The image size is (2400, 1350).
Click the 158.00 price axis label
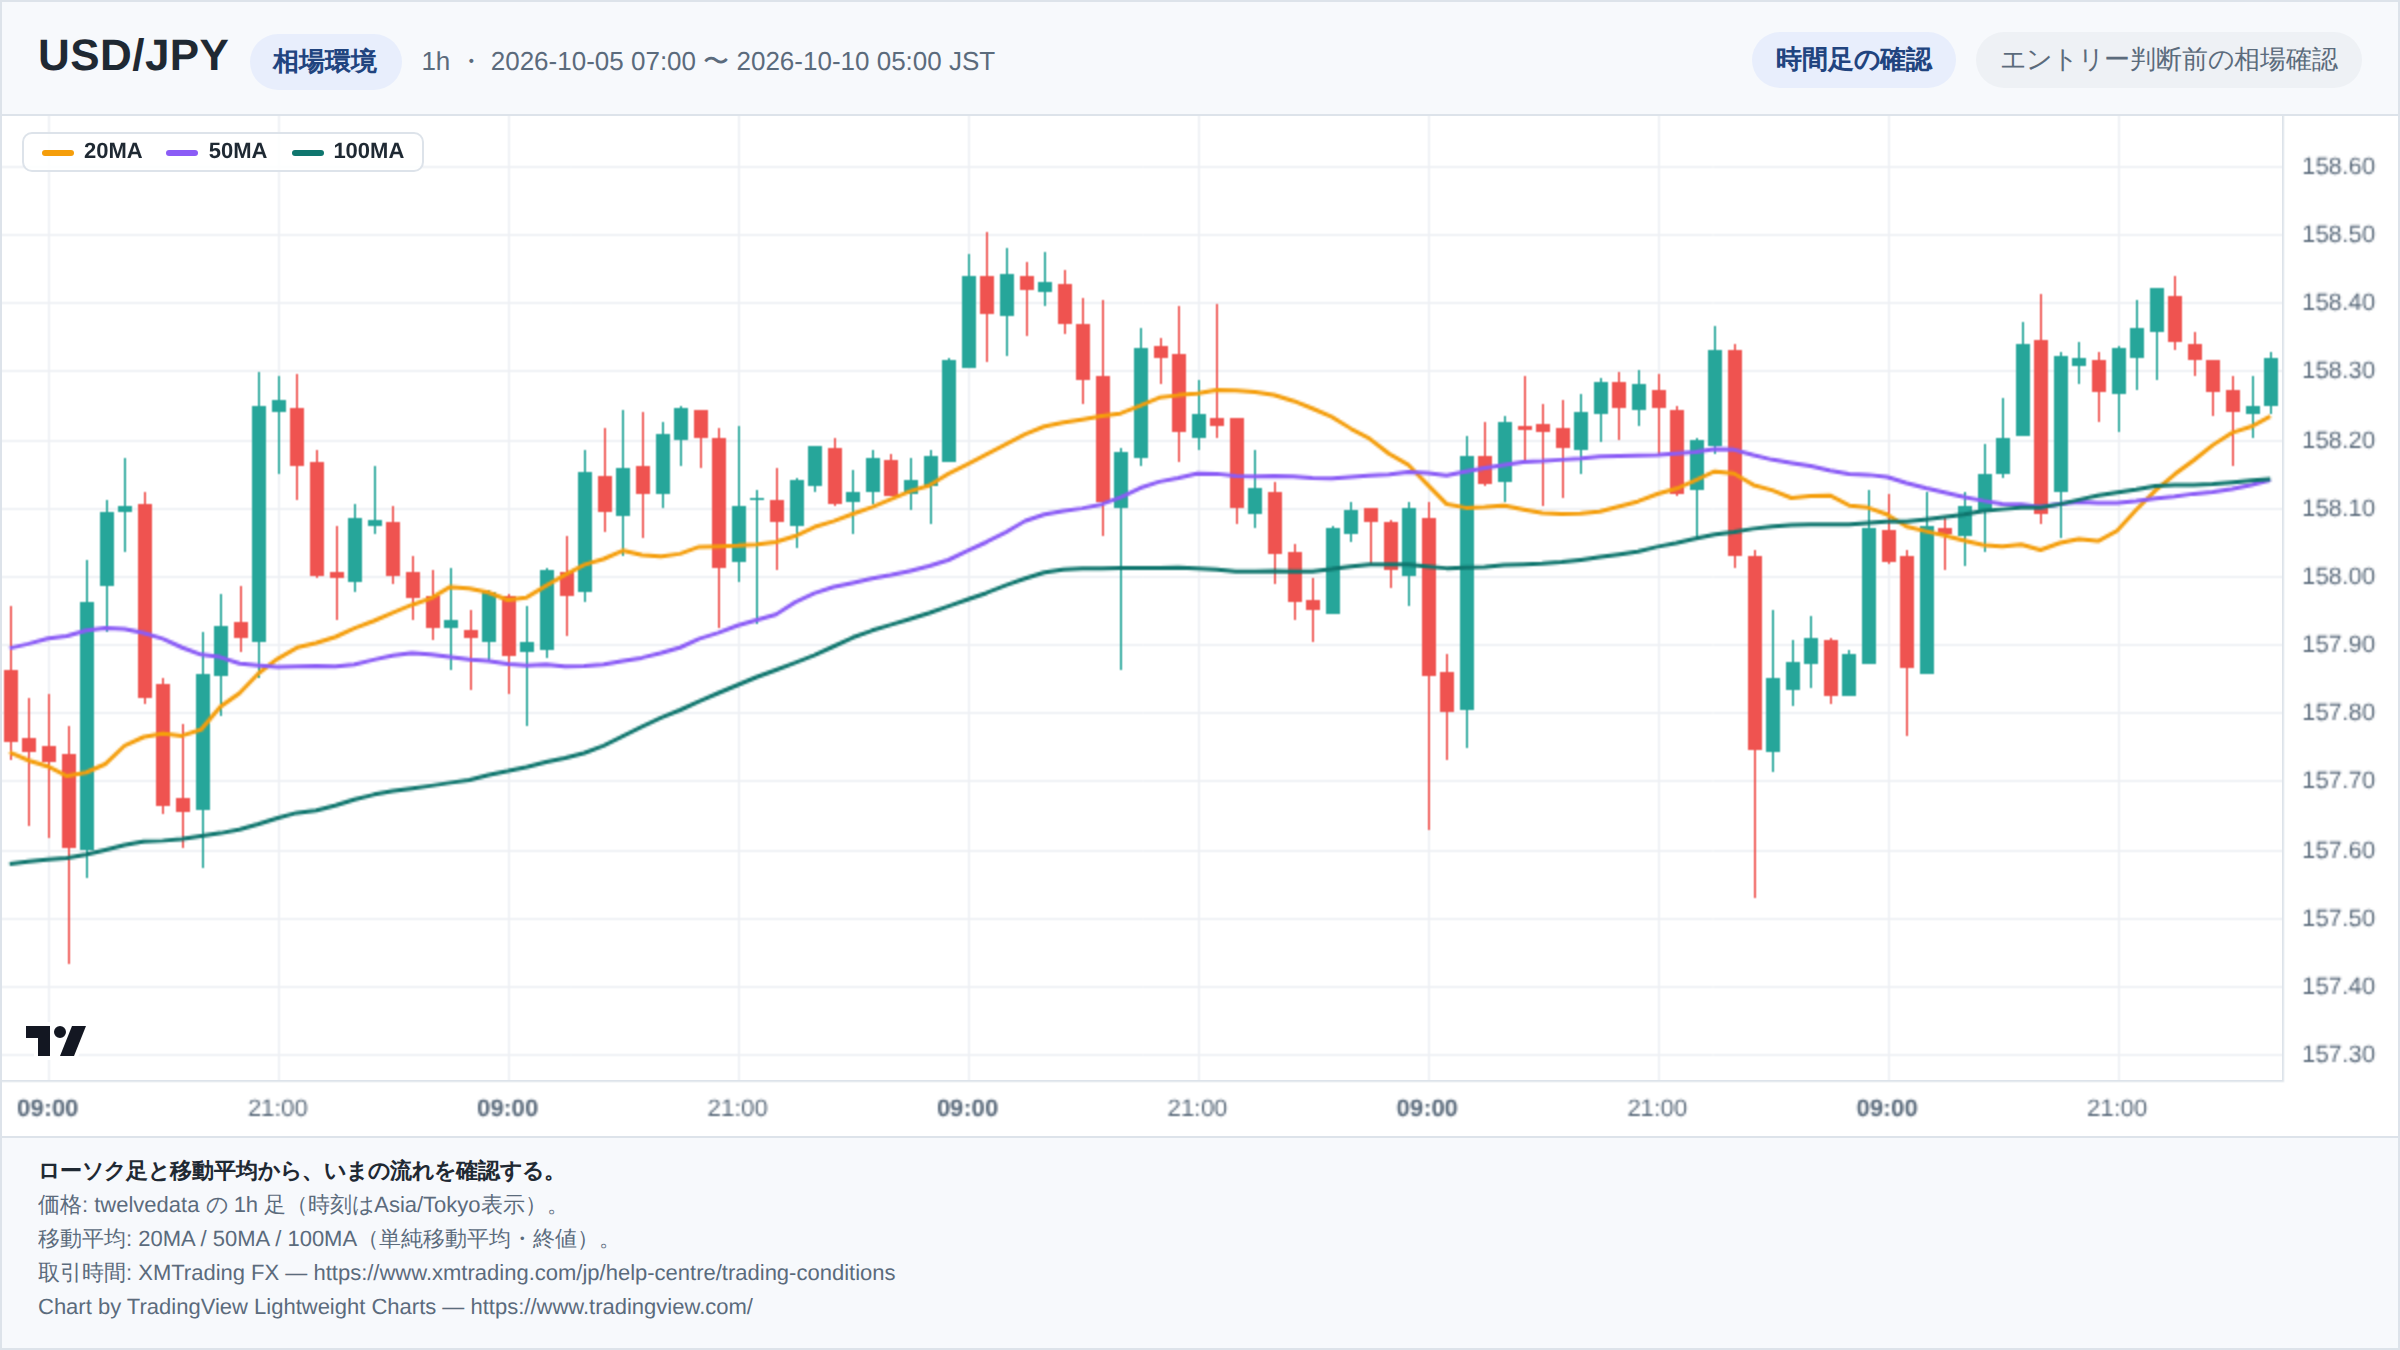point(2337,576)
